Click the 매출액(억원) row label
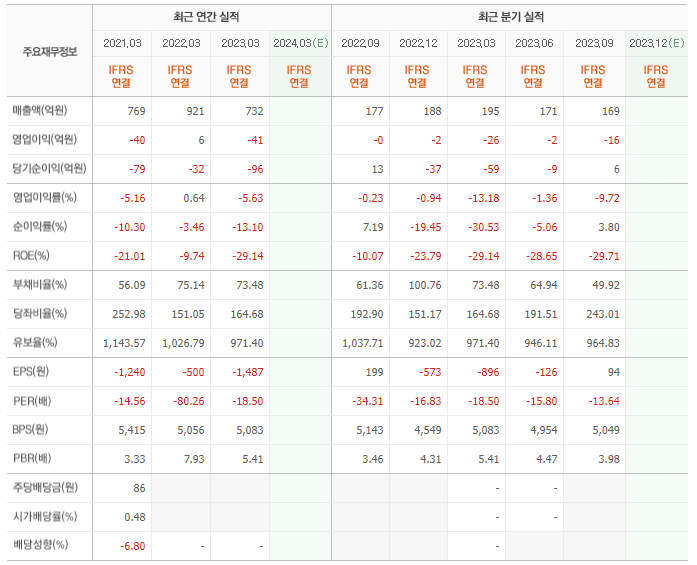The image size is (697, 565). coord(40,110)
